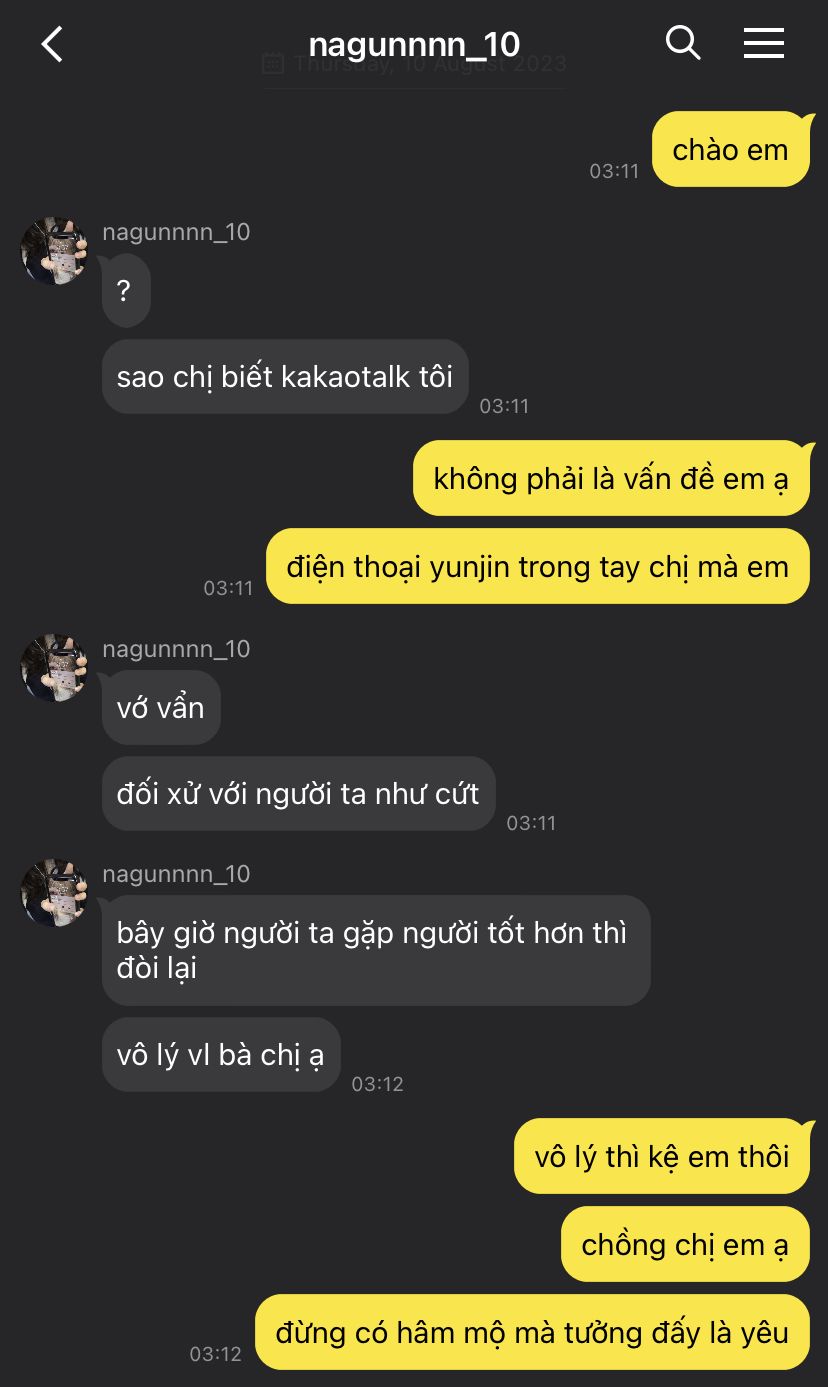Viewport: 828px width, 1387px height.
Task: Select the "điện thoại yunjin trong tay" bubble
Action: (538, 566)
